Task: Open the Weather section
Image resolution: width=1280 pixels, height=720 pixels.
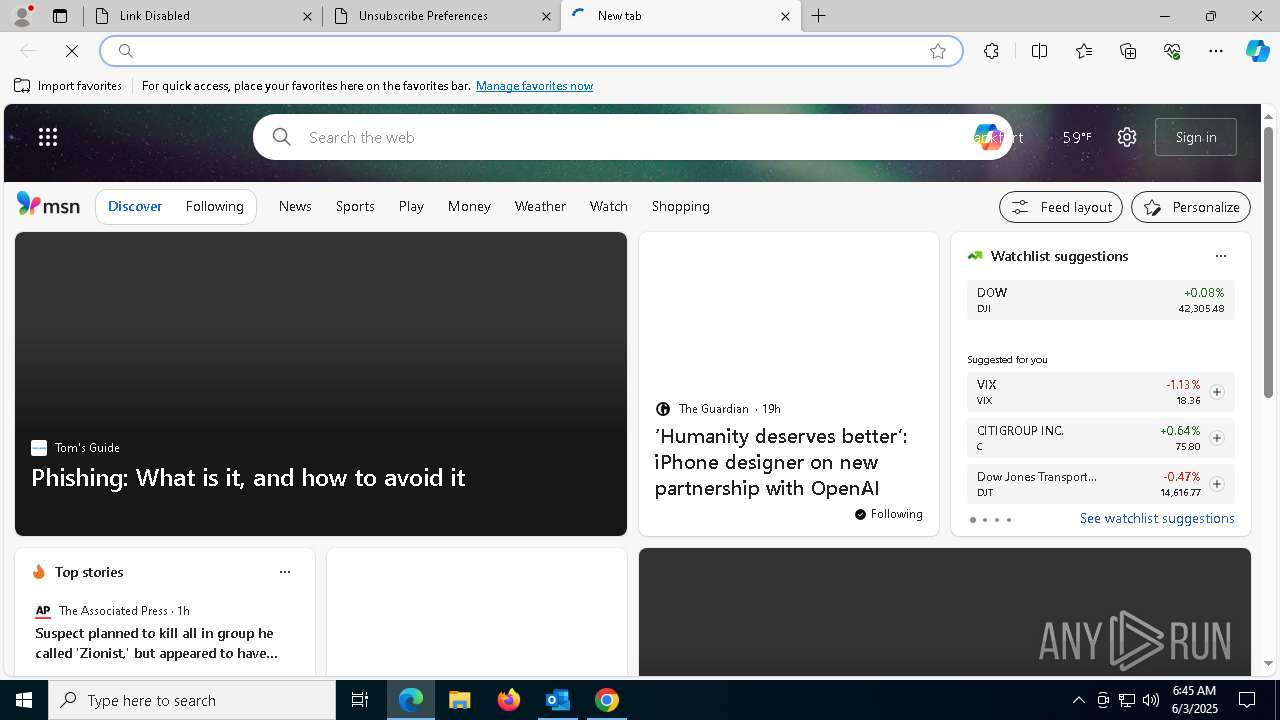Action: pos(540,206)
